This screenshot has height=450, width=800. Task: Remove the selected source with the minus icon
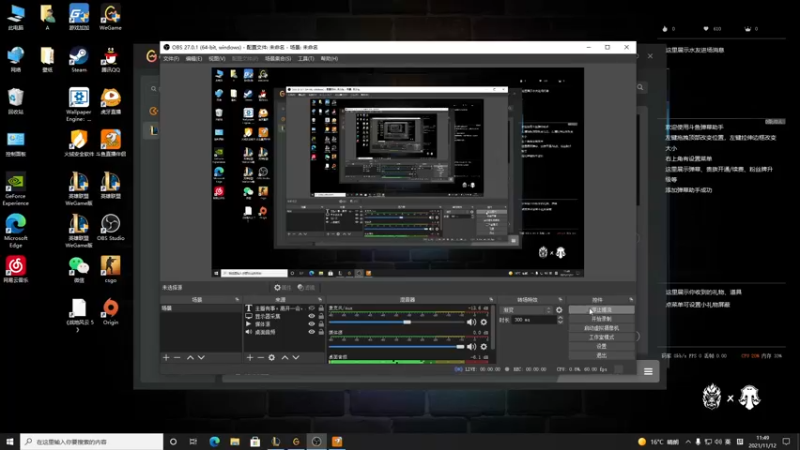[x=261, y=358]
